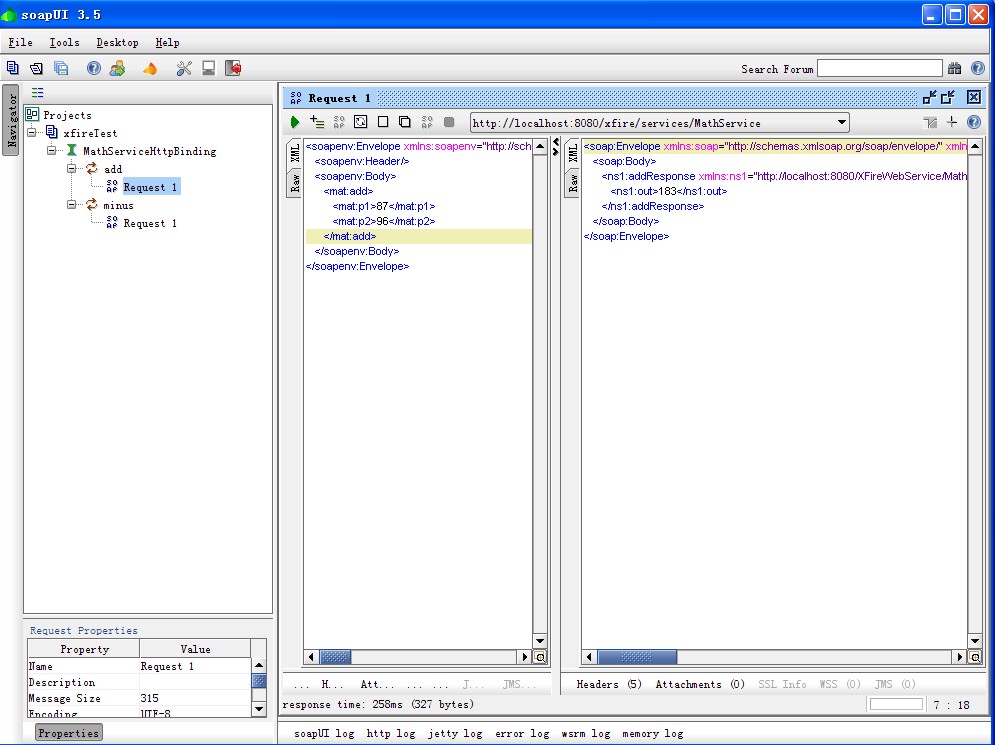995x745 pixels.
Task: Click the binoculars forum search icon
Action: click(955, 69)
